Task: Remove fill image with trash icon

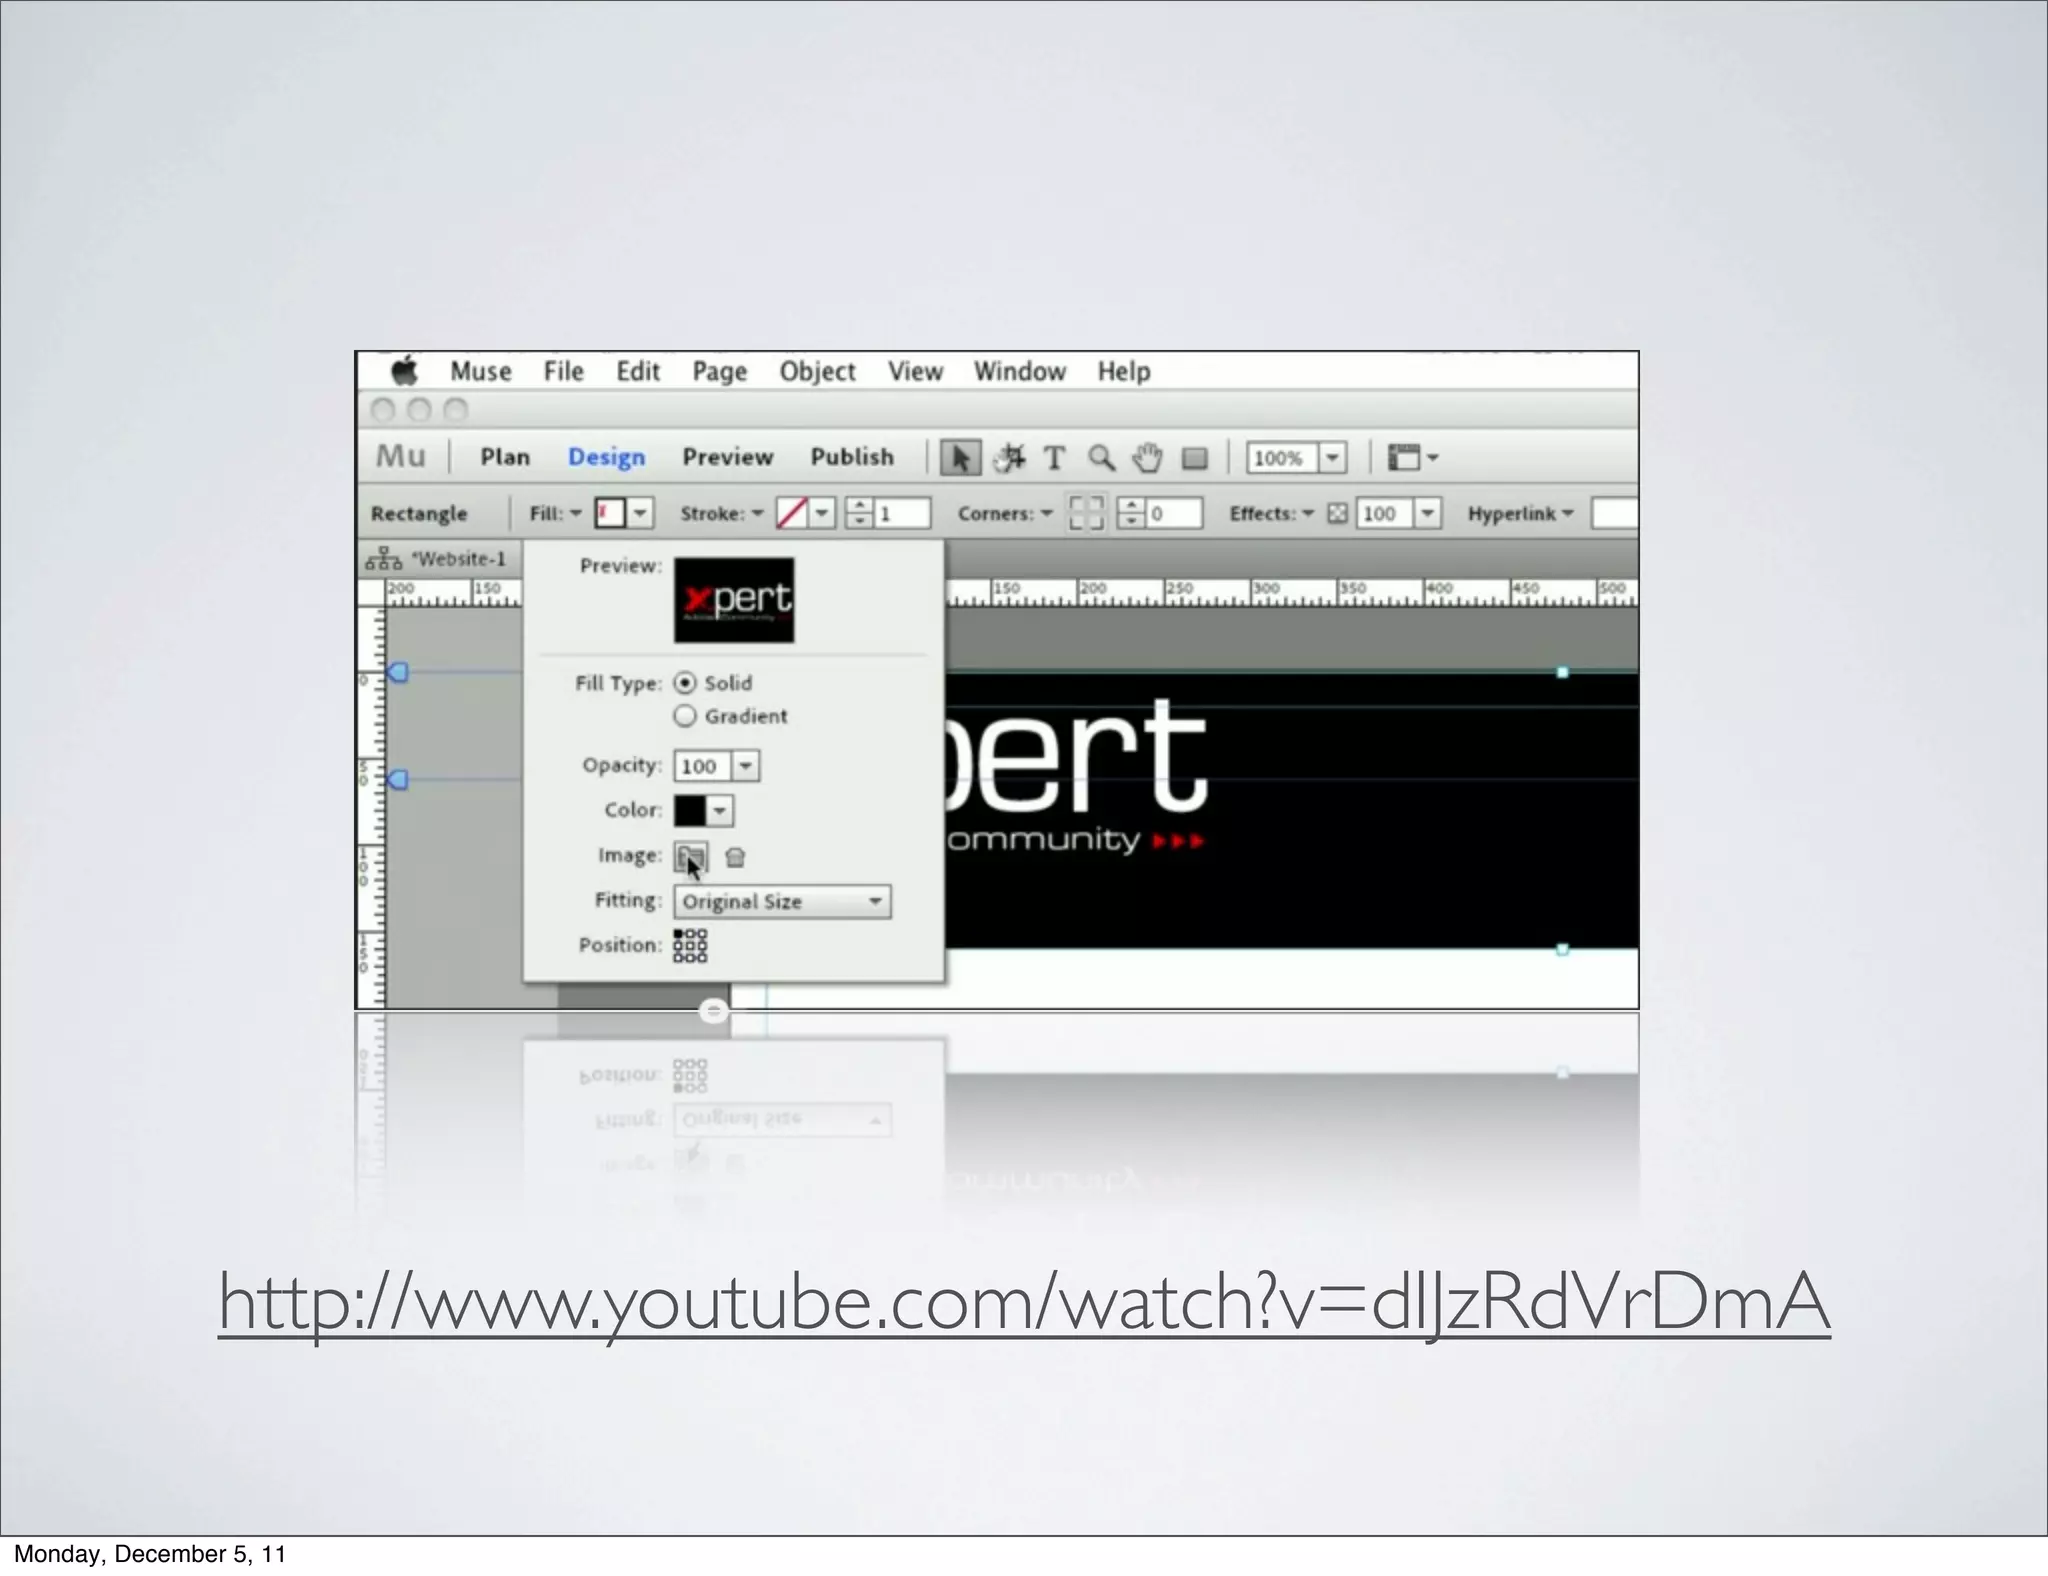Action: [735, 857]
